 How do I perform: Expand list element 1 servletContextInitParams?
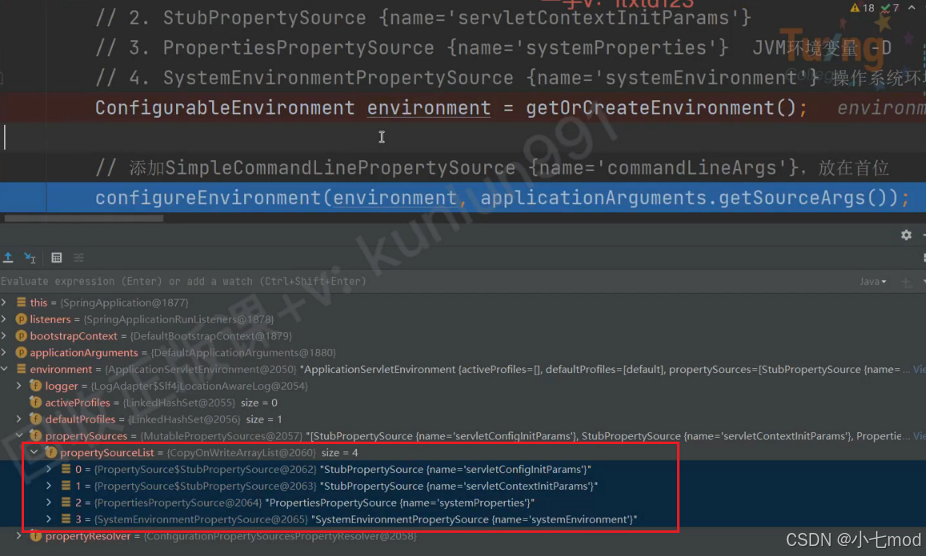click(x=49, y=486)
